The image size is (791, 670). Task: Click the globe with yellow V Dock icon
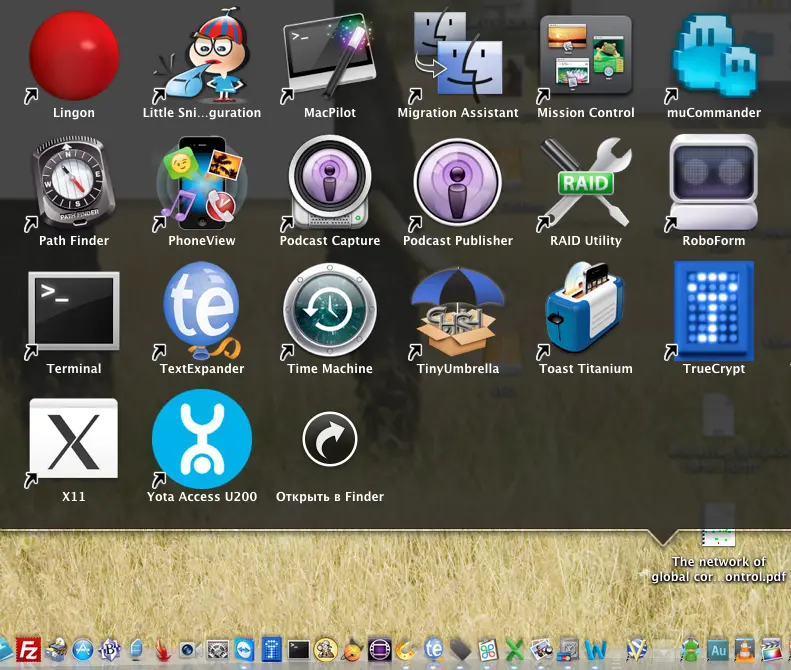tap(636, 650)
